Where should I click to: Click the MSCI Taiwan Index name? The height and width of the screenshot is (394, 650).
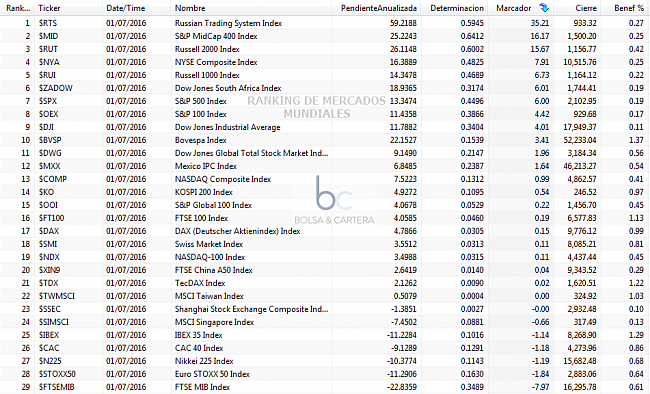(x=209, y=296)
